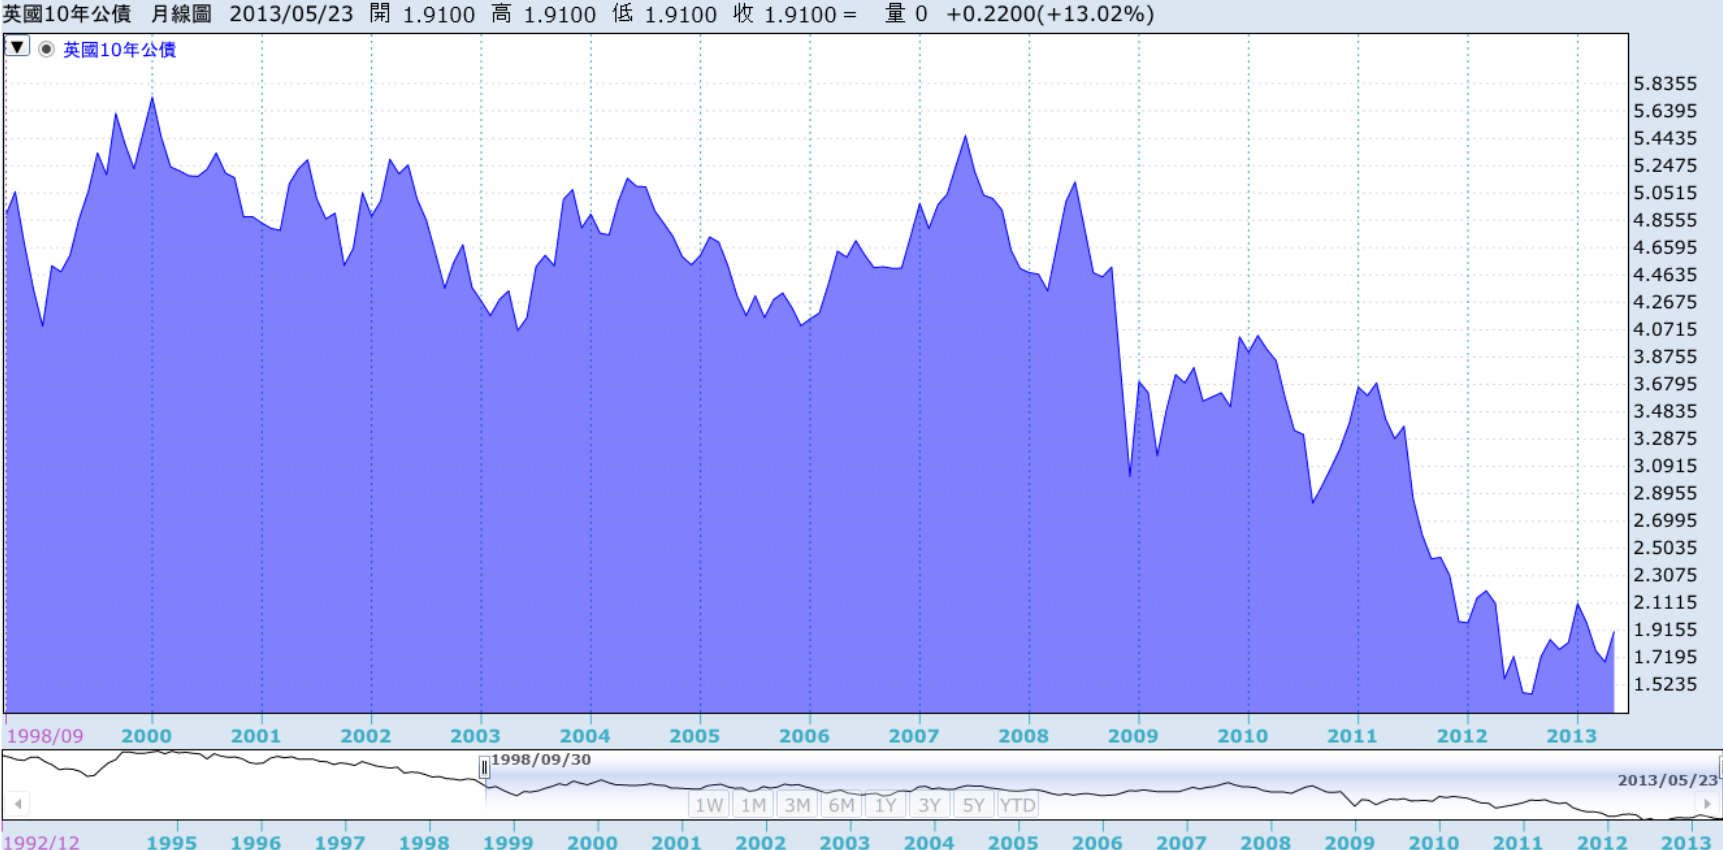Click the 1.9155 y-axis value
This screenshot has height=850, width=1723.
pos(1665,629)
